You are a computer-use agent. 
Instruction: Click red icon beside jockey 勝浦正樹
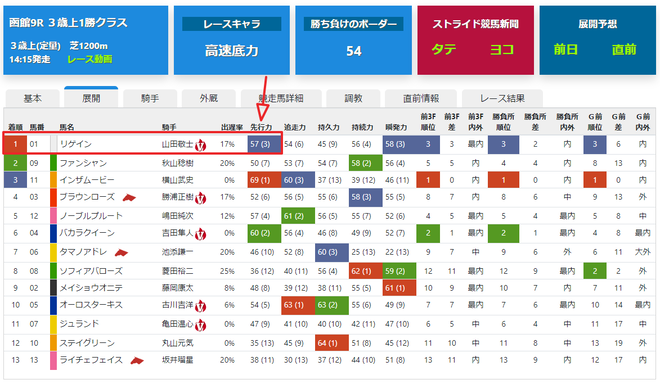pos(200,198)
